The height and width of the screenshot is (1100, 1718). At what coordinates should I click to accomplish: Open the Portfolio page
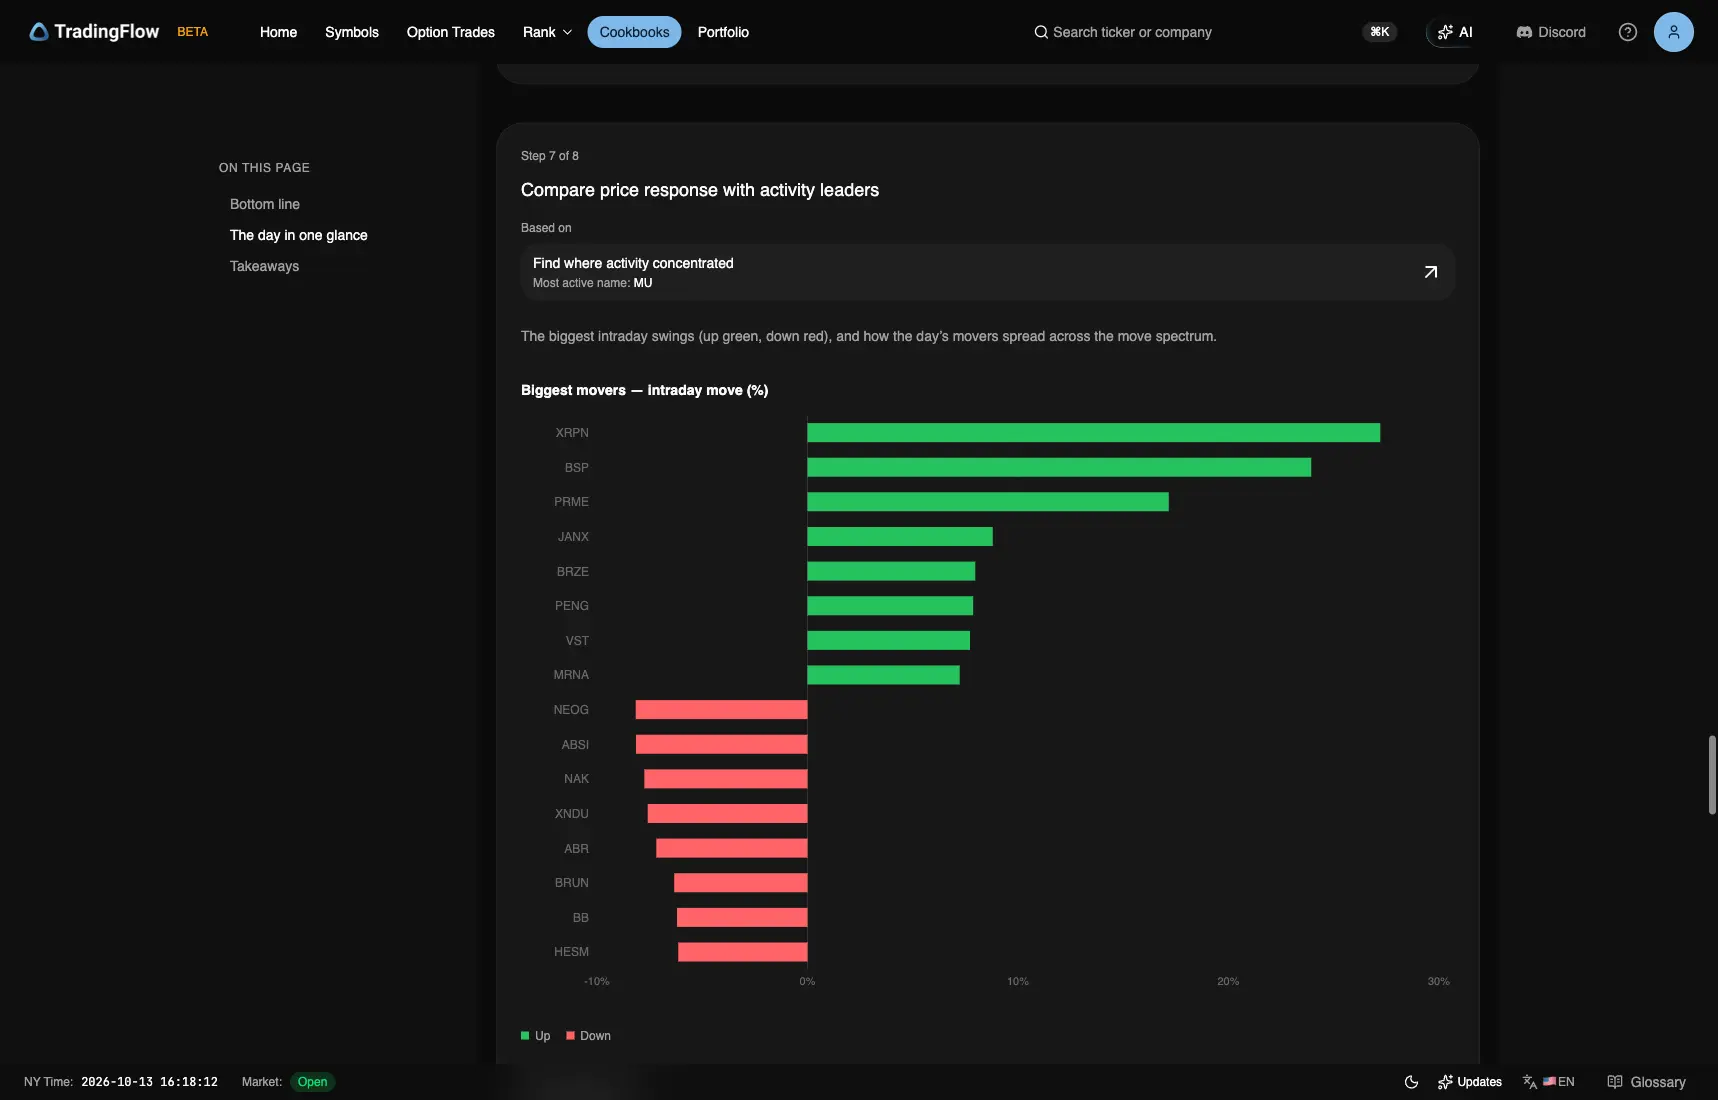pyautogui.click(x=723, y=32)
